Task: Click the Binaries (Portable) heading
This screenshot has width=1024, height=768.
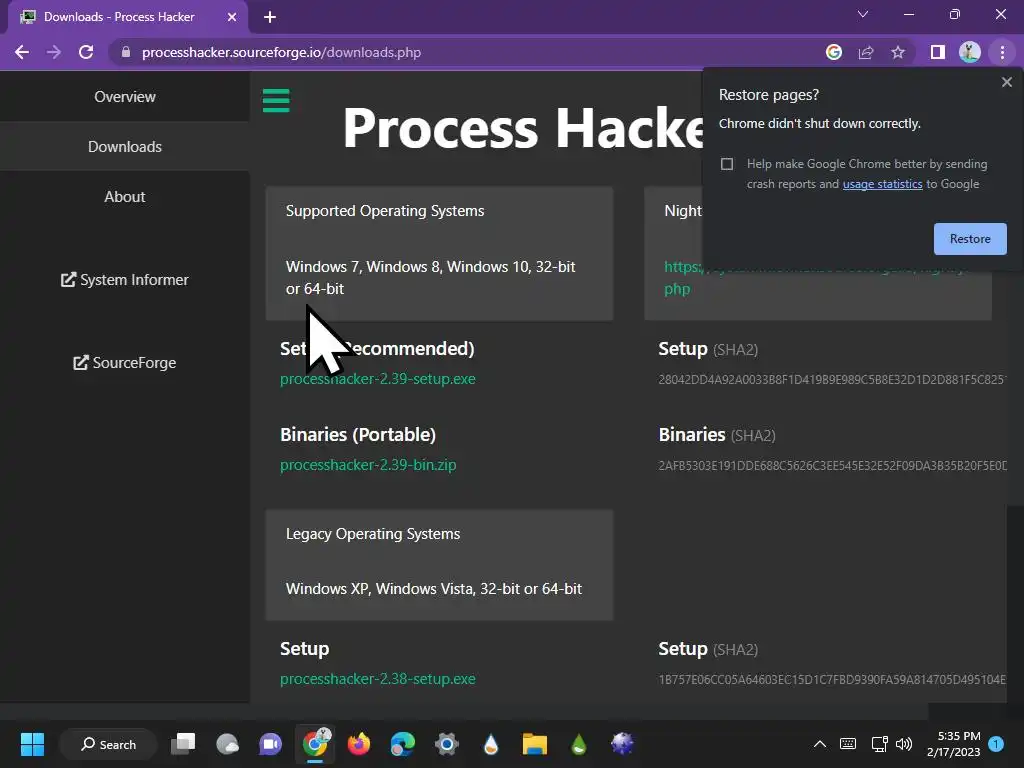Action: (x=358, y=435)
